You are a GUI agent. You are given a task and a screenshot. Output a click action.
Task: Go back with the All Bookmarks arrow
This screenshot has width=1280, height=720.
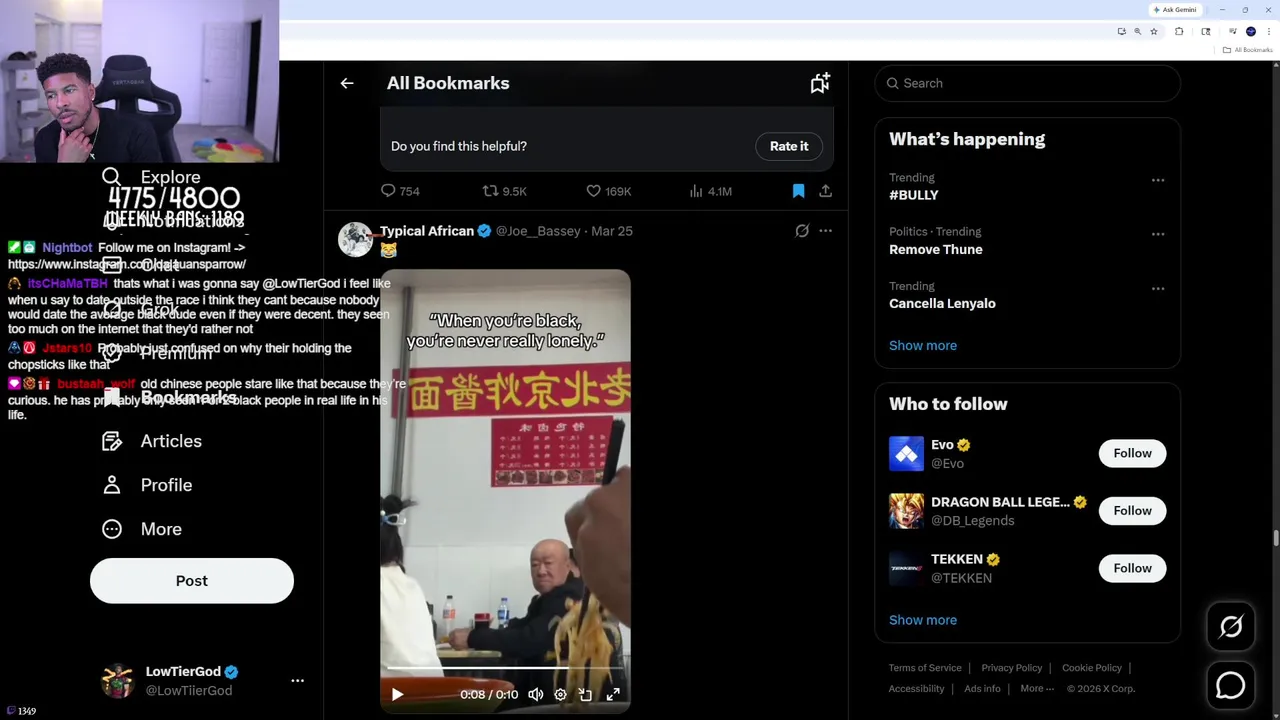coord(347,83)
